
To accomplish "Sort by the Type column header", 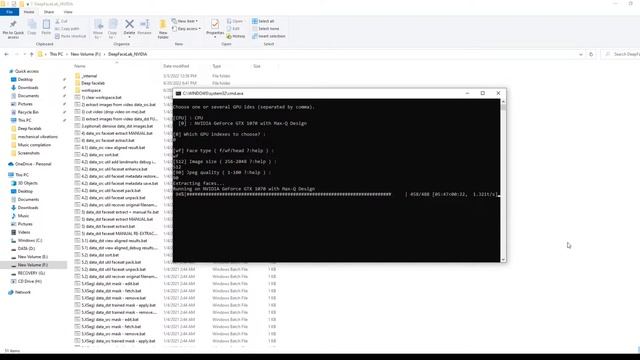I will pos(217,66).
